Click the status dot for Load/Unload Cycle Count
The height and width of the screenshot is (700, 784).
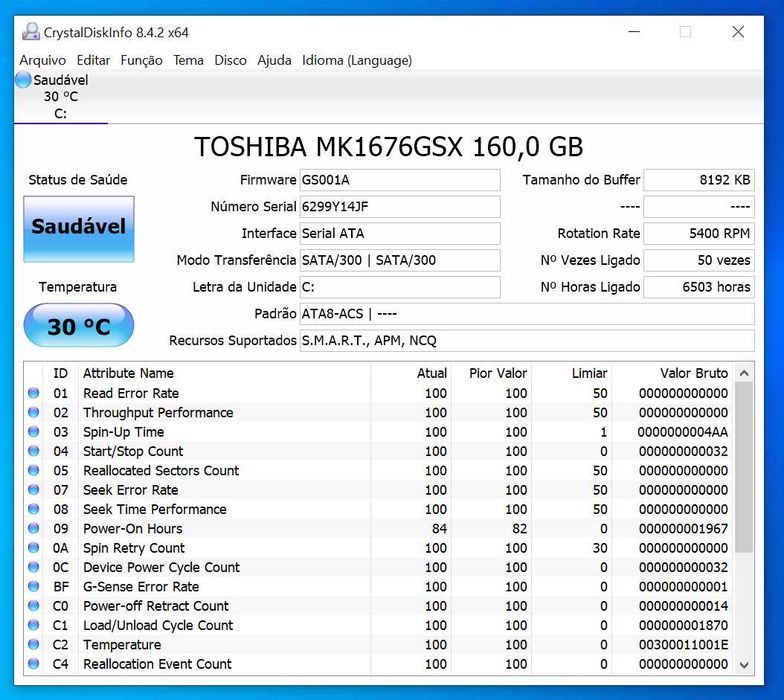click(34, 625)
